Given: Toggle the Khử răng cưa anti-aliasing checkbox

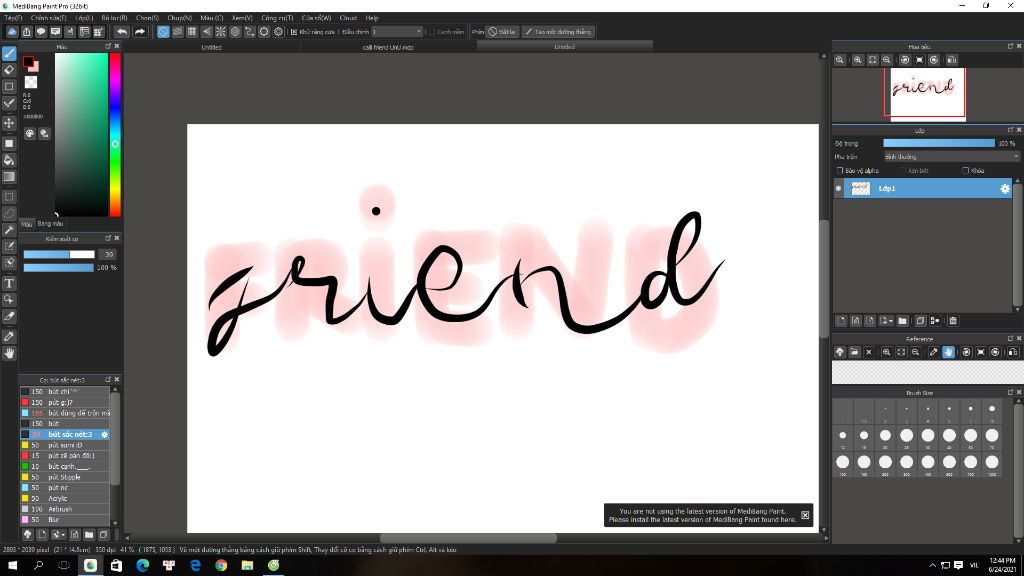Looking at the screenshot, I should [294, 31].
